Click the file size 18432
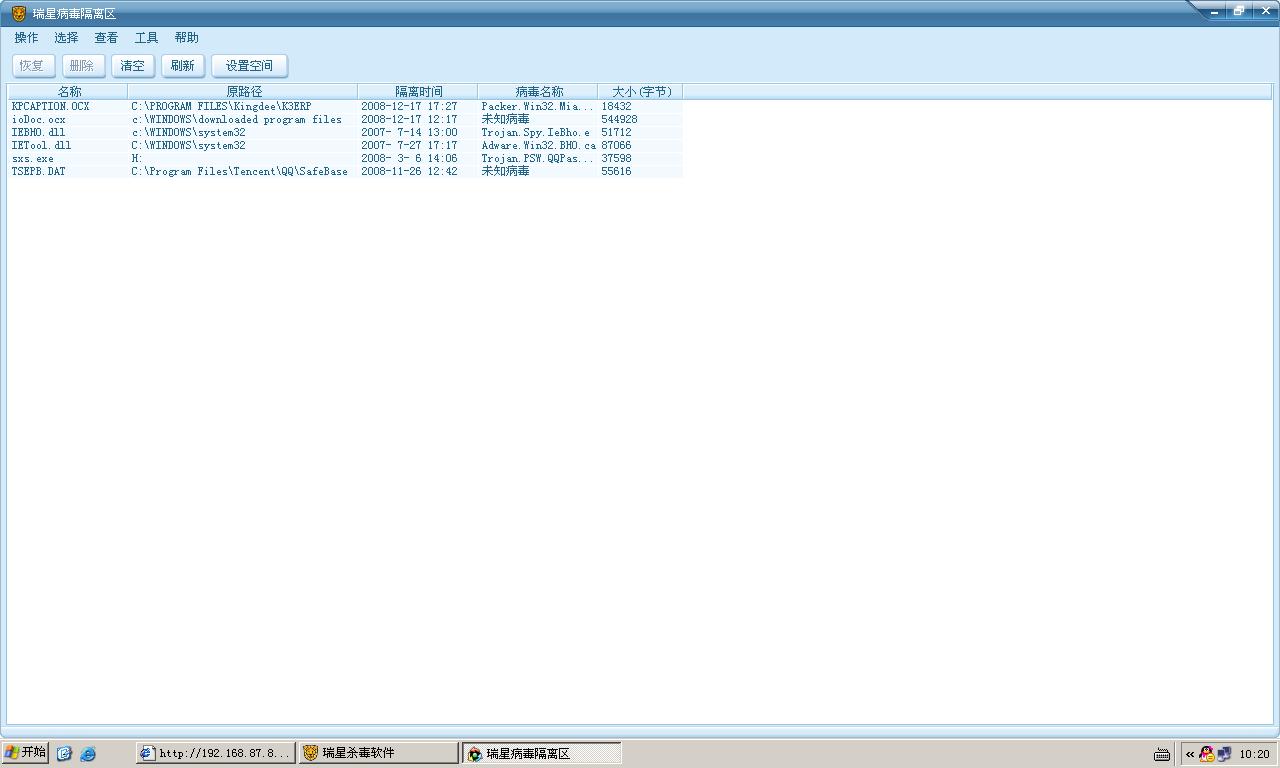The width and height of the screenshot is (1280, 768). click(x=616, y=106)
